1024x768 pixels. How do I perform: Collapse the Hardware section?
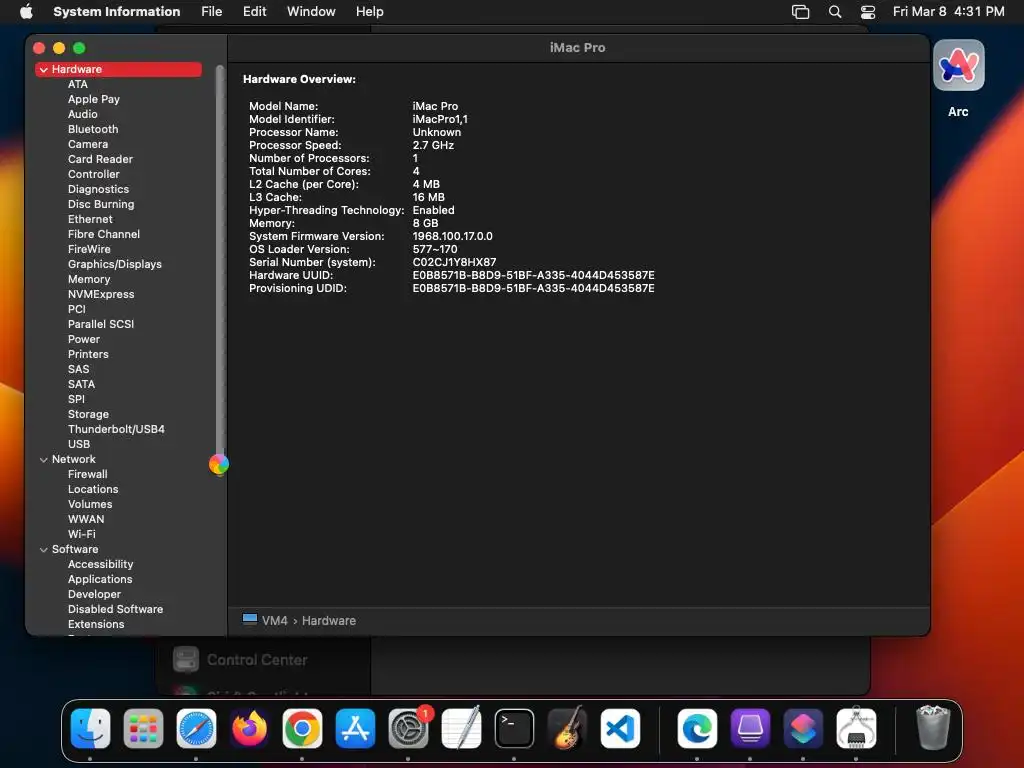pyautogui.click(x=44, y=69)
